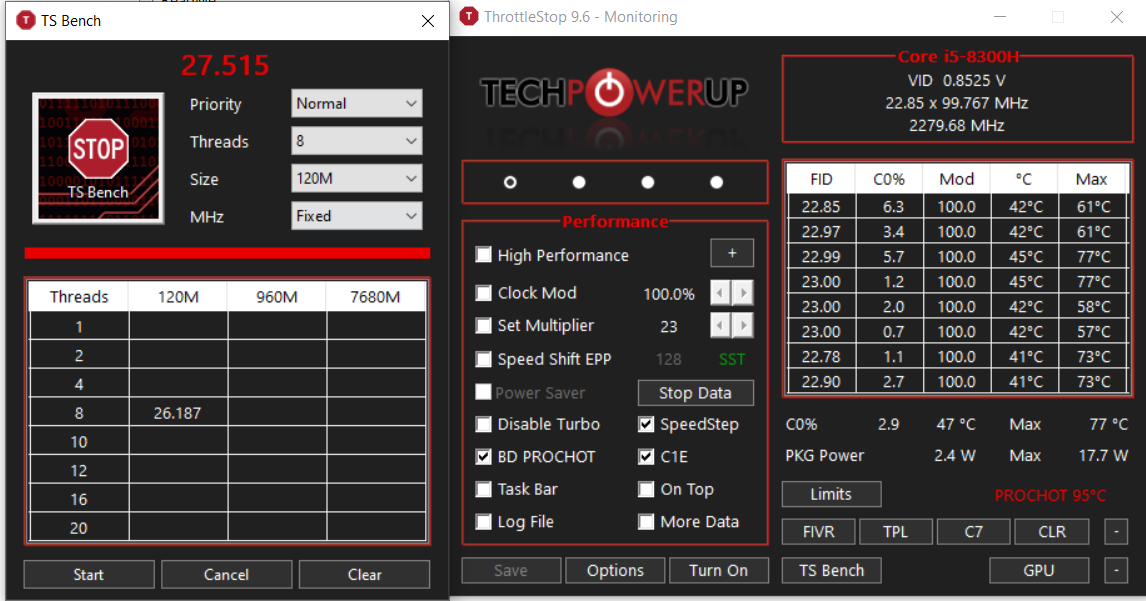The height and width of the screenshot is (601, 1146).
Task: Click the ThrottleStop title bar icon
Action: 468,16
